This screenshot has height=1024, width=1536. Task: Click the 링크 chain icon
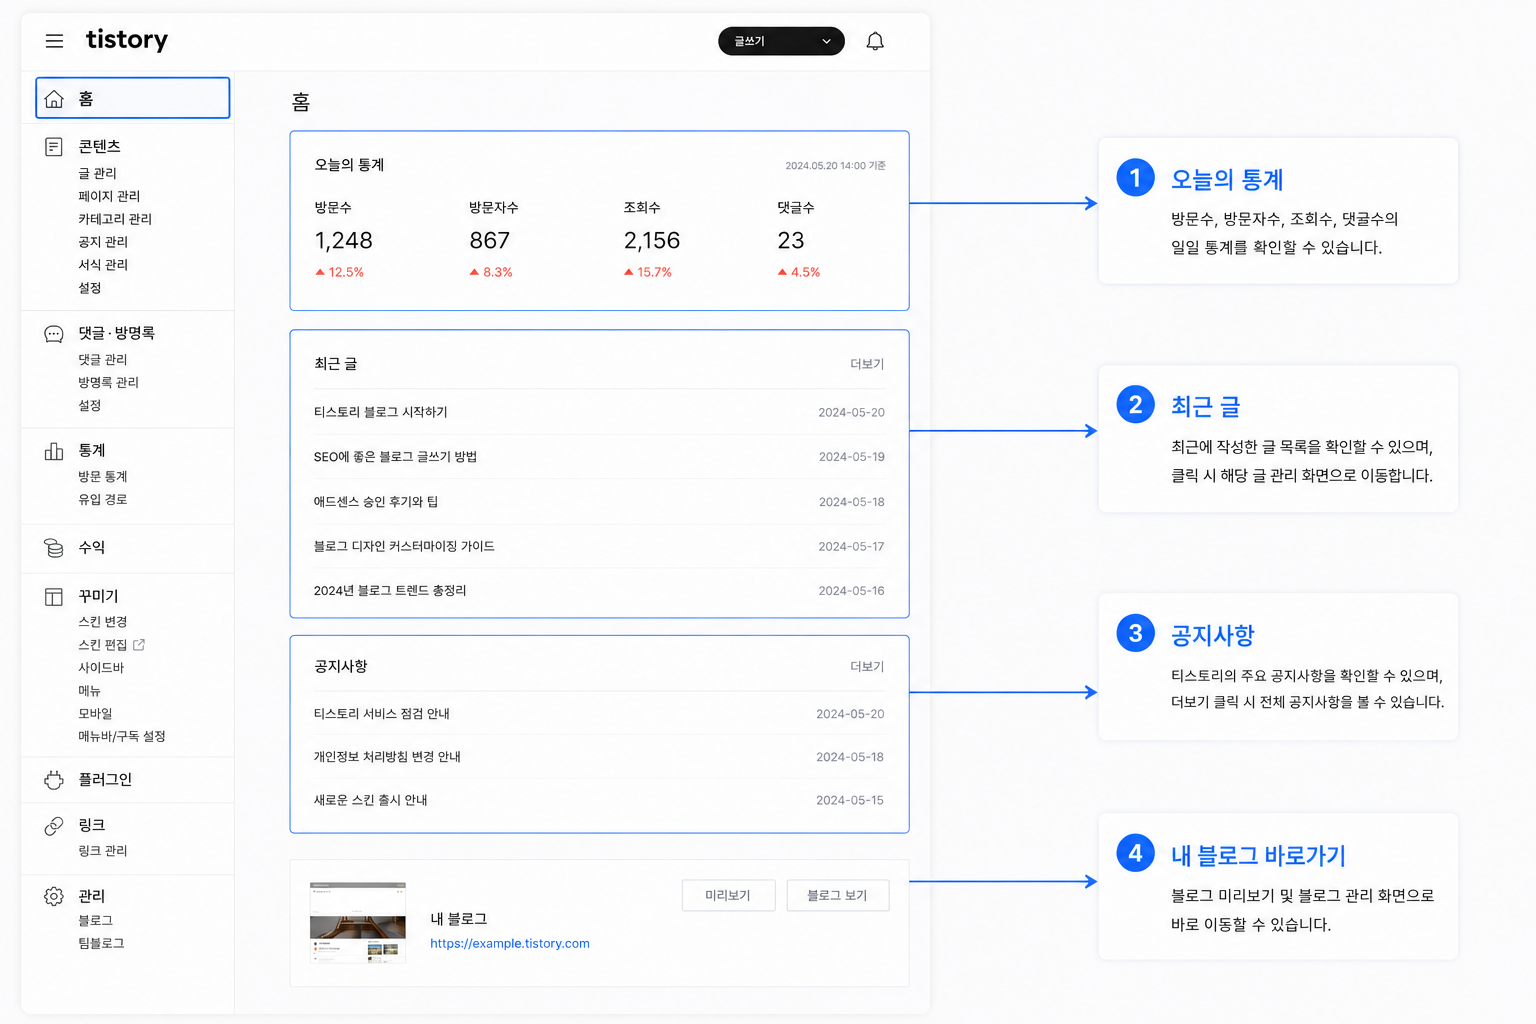(54, 826)
